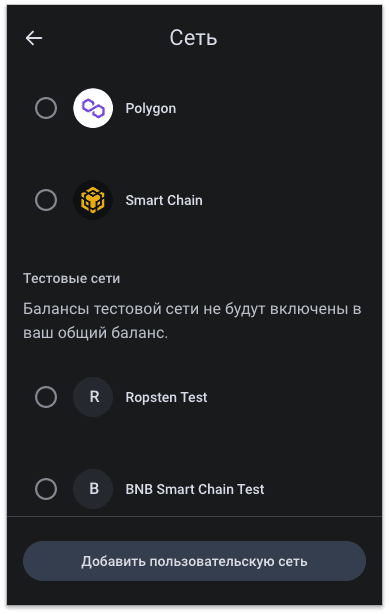Screen dimensions: 389x614
Task: Click the Ropsten Test network label
Action: [x=166, y=397]
